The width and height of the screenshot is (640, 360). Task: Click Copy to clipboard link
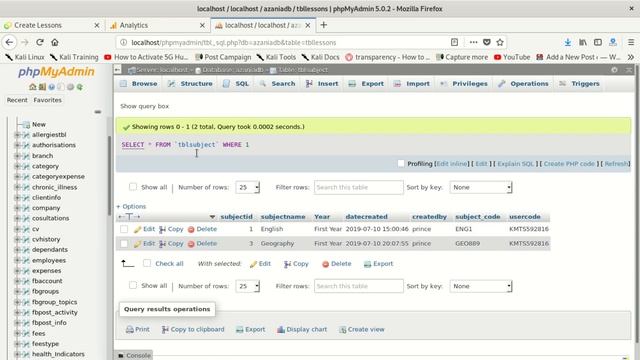pos(193,329)
